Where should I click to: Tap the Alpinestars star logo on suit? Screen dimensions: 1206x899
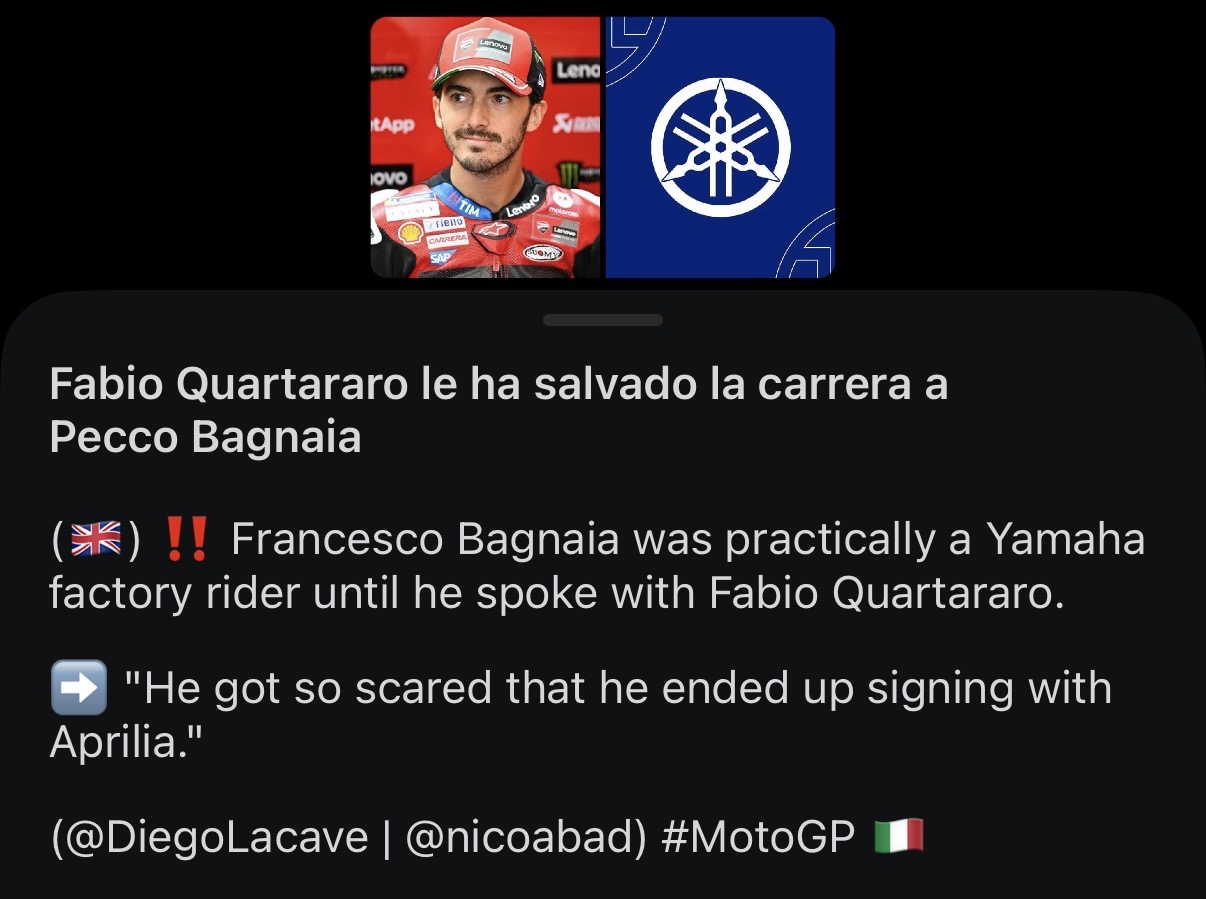pyautogui.click(x=493, y=229)
